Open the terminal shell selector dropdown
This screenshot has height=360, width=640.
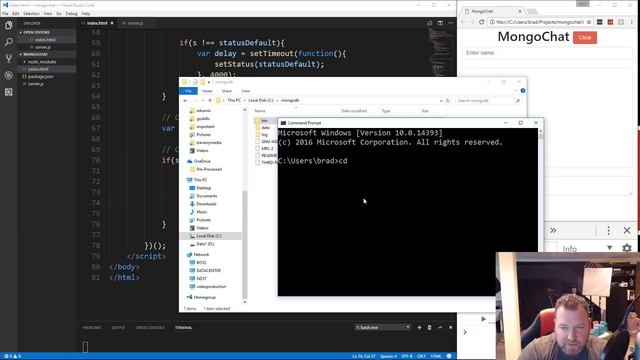click(x=382, y=327)
